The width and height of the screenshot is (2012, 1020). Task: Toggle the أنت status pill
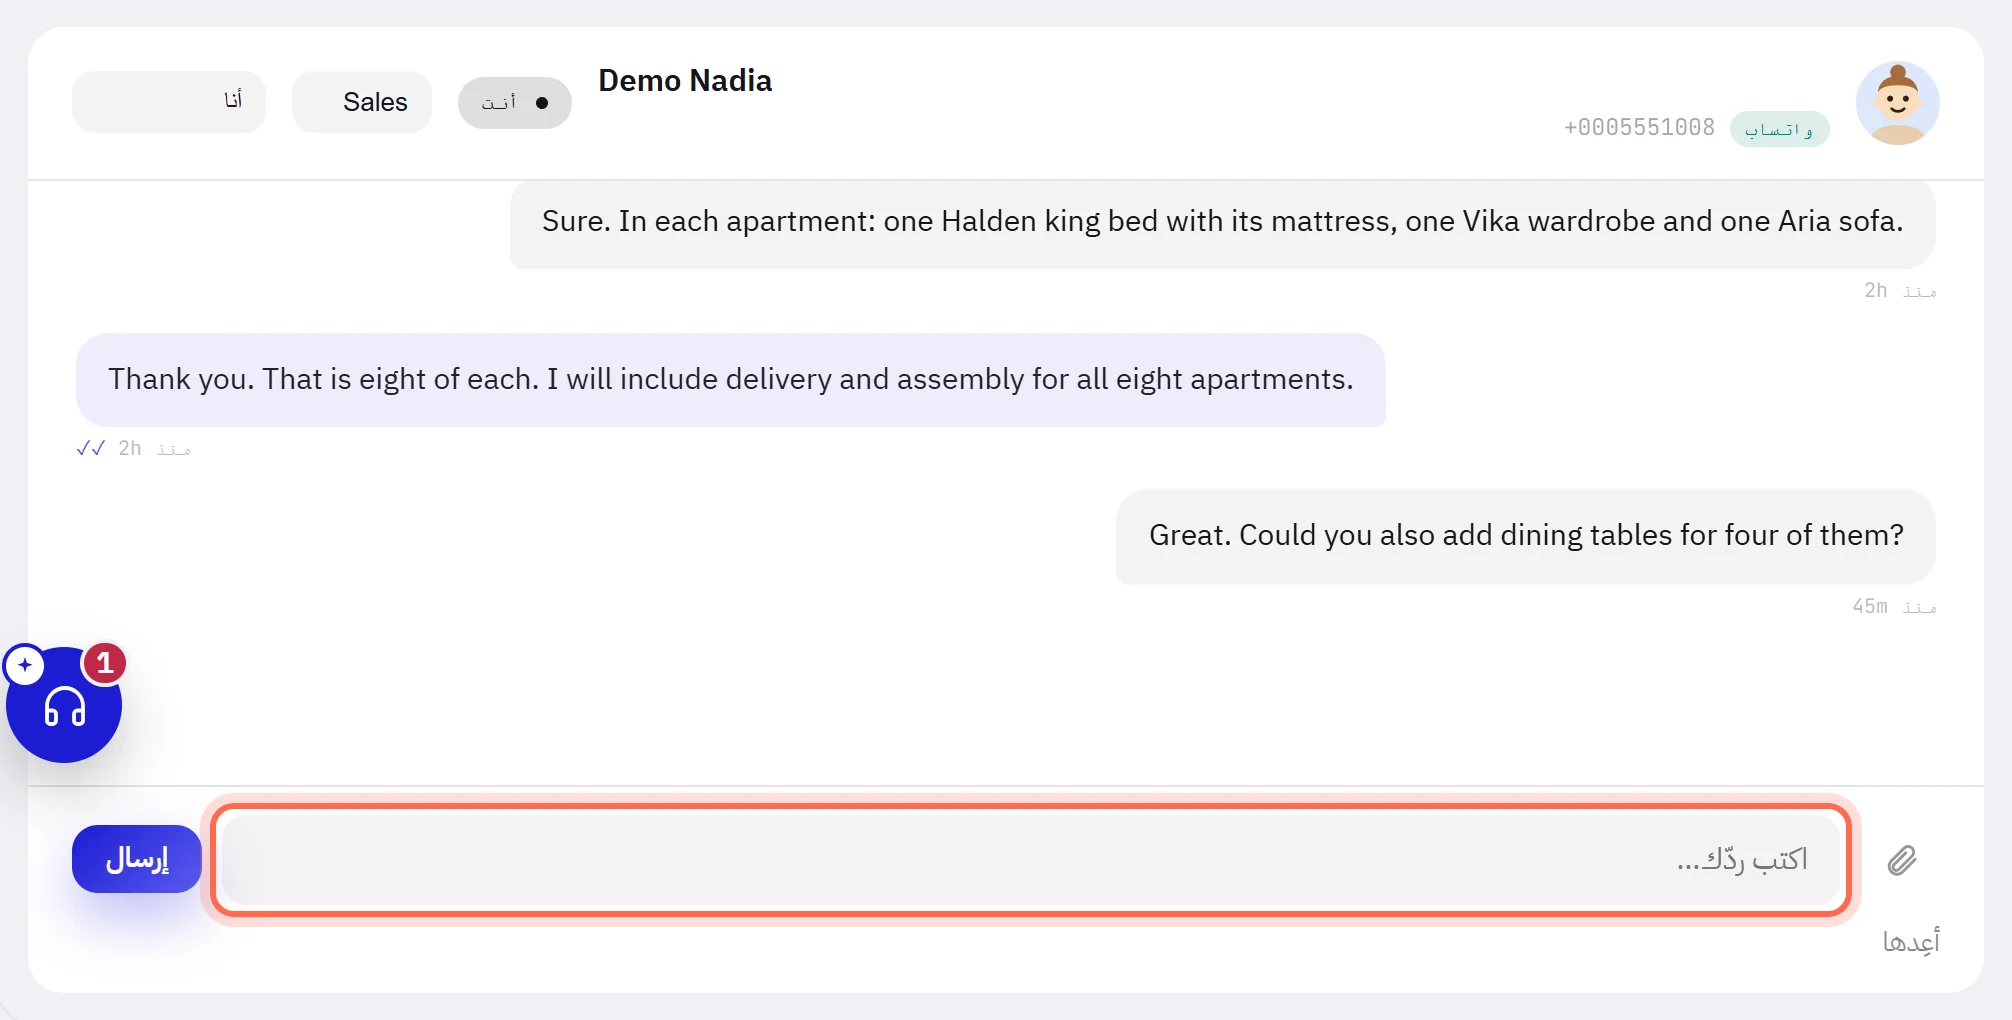[514, 103]
